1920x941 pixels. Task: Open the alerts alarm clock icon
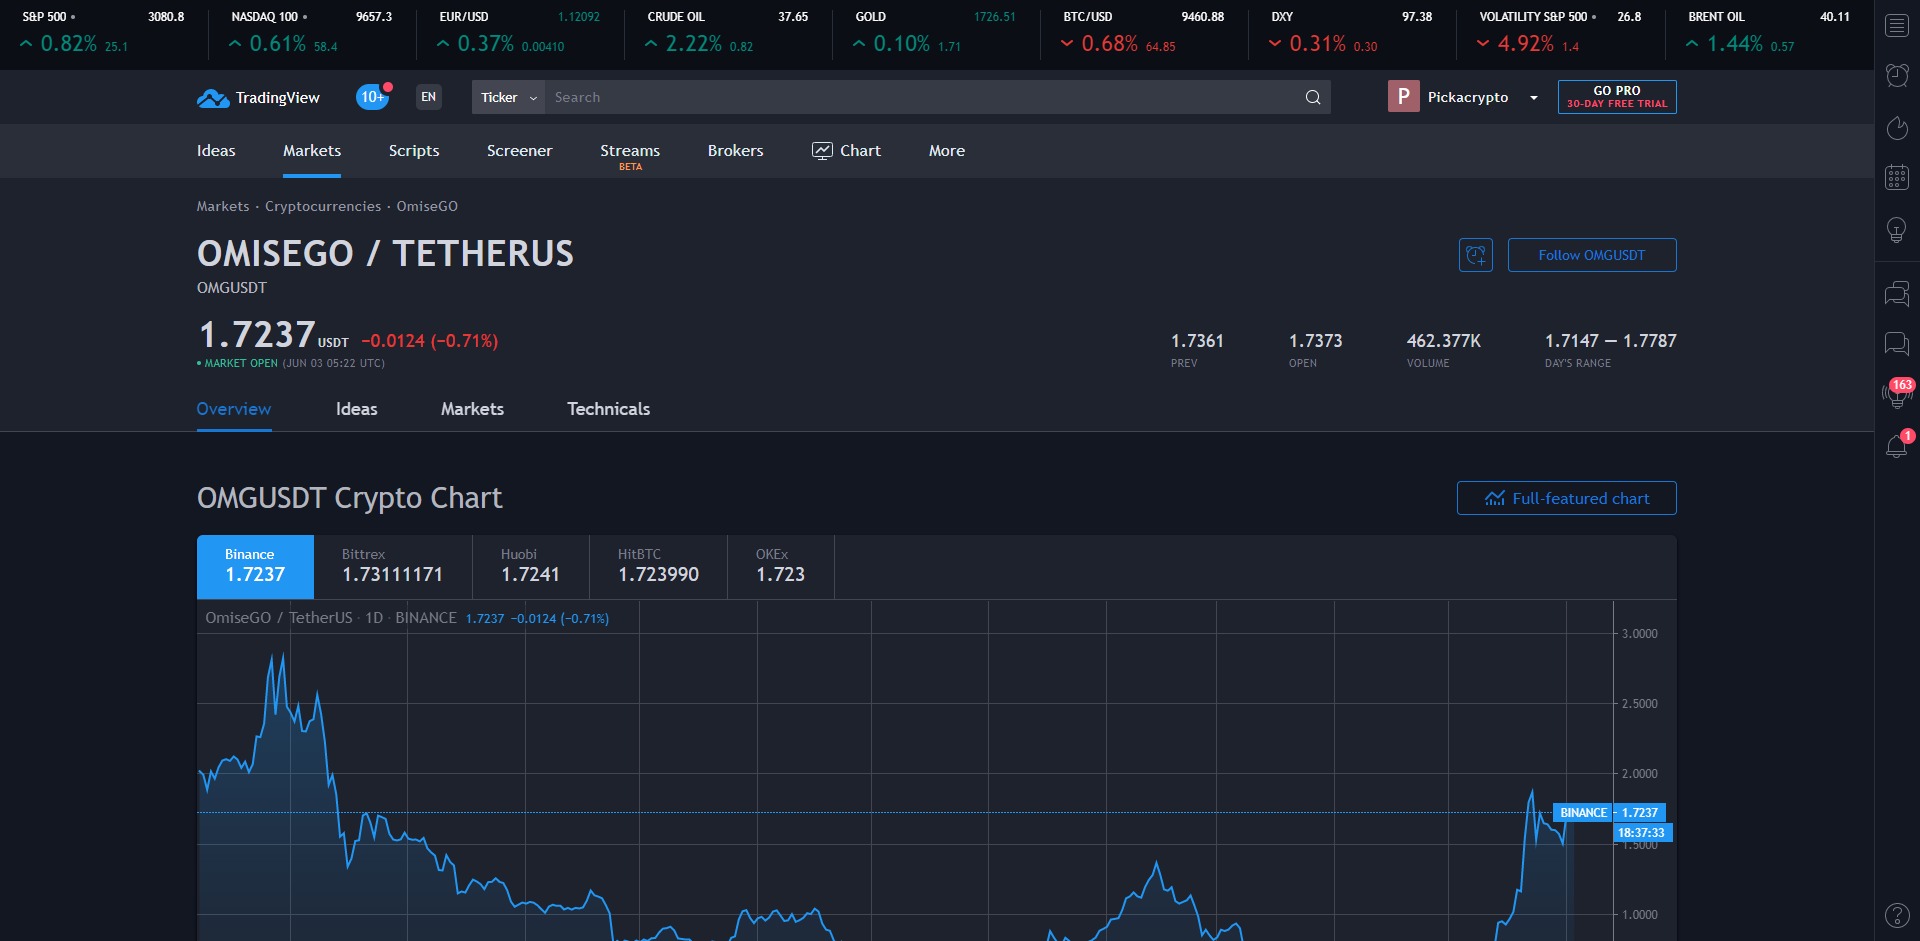point(1897,75)
